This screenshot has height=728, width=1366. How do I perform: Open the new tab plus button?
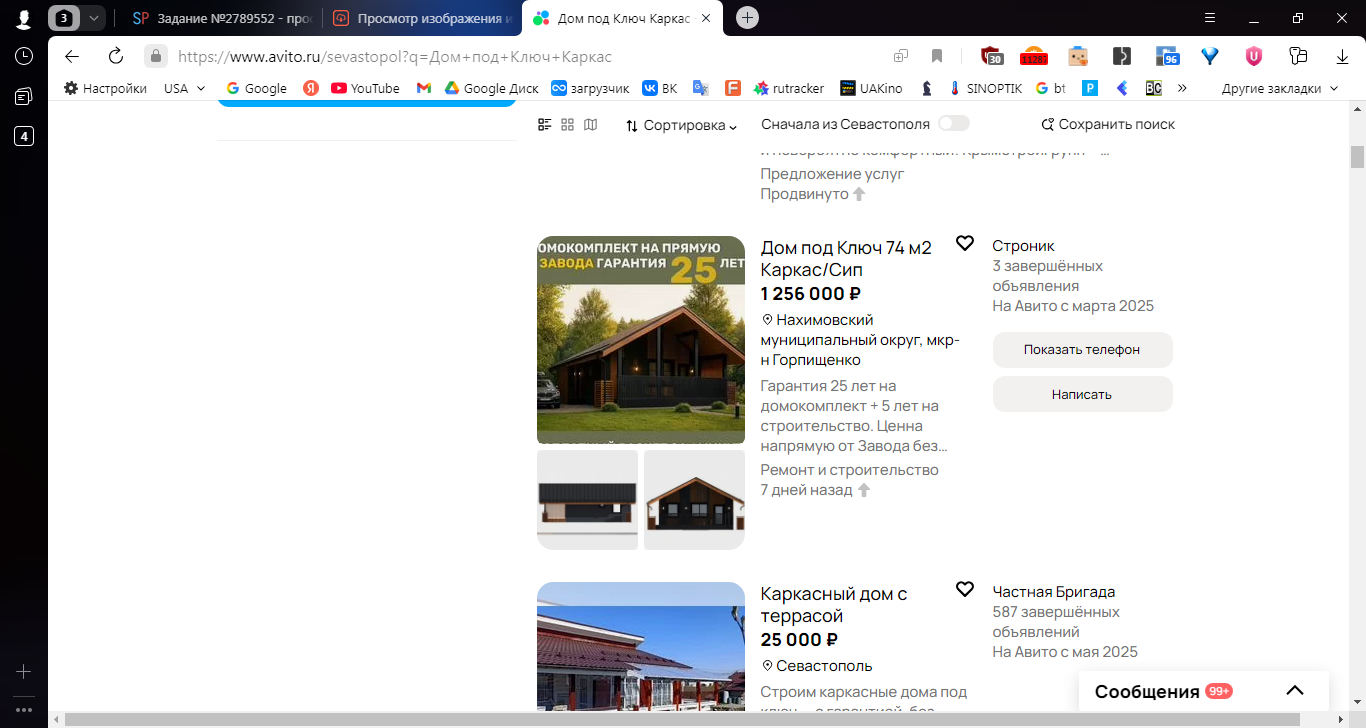point(747,18)
